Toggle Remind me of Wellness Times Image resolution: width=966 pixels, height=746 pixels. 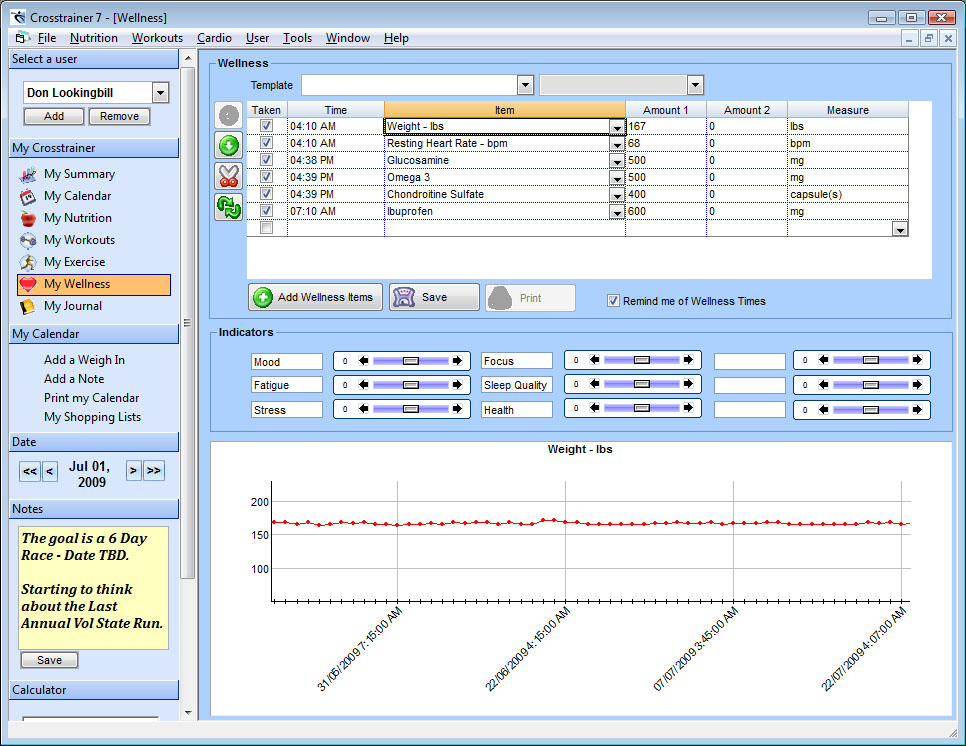[x=614, y=301]
